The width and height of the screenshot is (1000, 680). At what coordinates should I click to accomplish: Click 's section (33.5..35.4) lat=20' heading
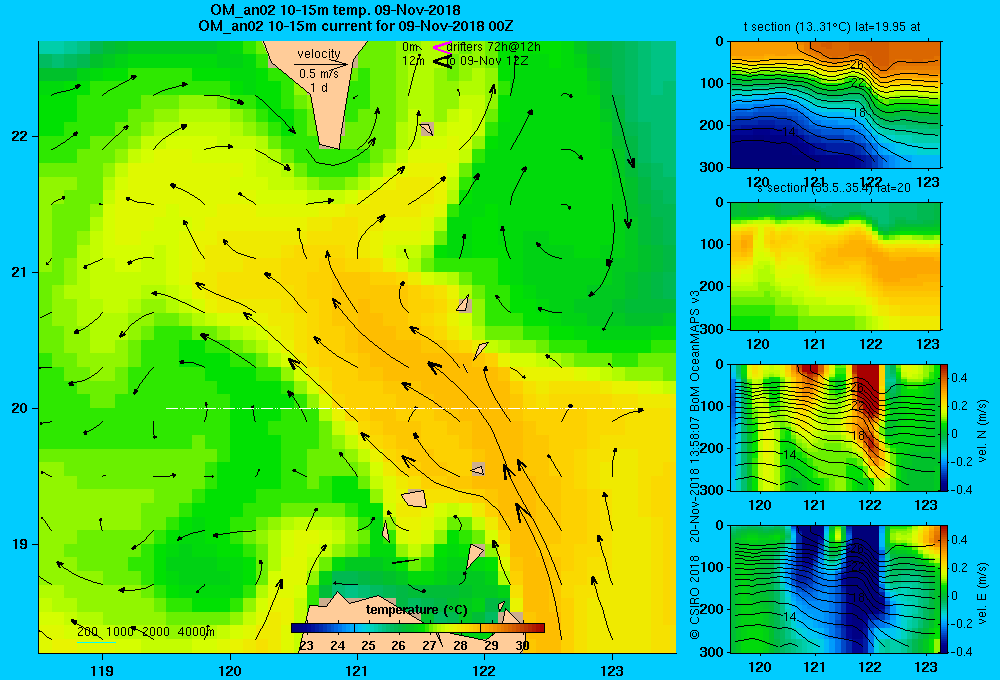pyautogui.click(x=834, y=188)
